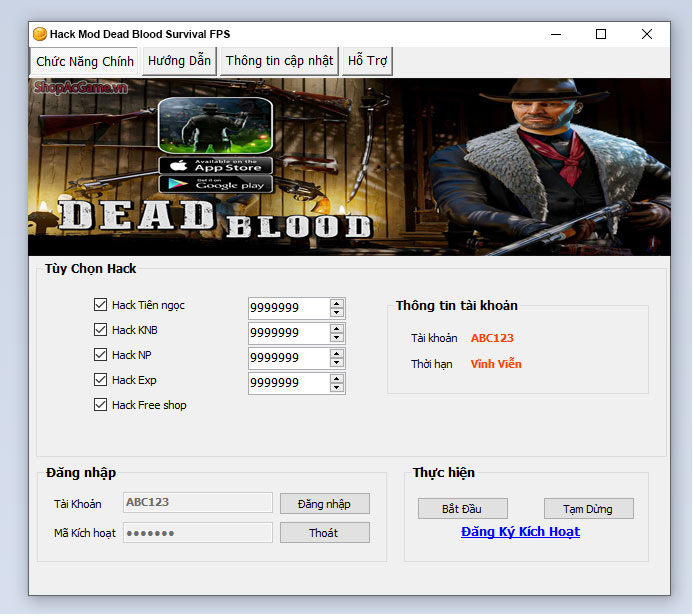Click the Bắt Đầu button
Viewport: 693px width, 616px height.
pyautogui.click(x=463, y=509)
